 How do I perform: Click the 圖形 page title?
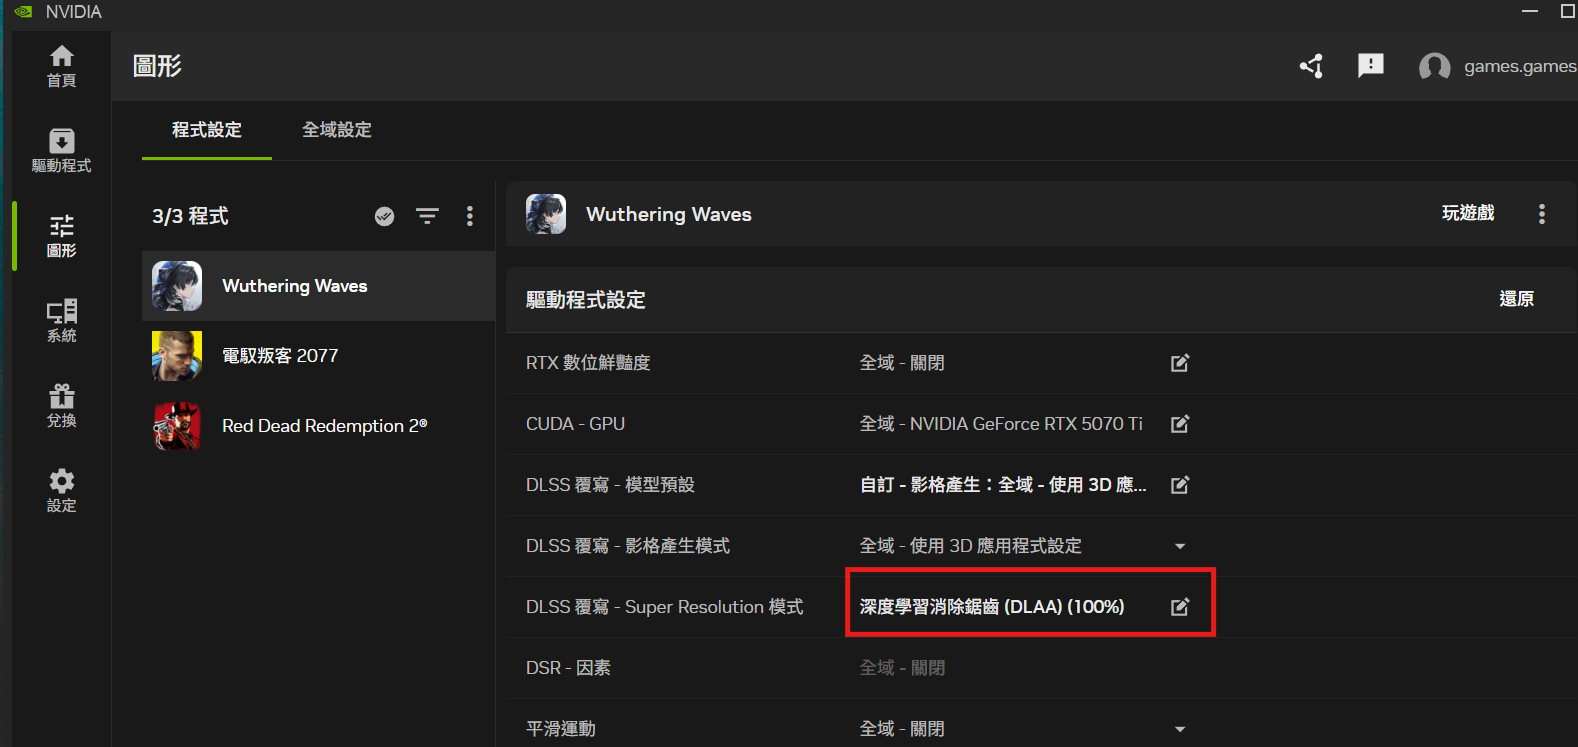click(157, 66)
